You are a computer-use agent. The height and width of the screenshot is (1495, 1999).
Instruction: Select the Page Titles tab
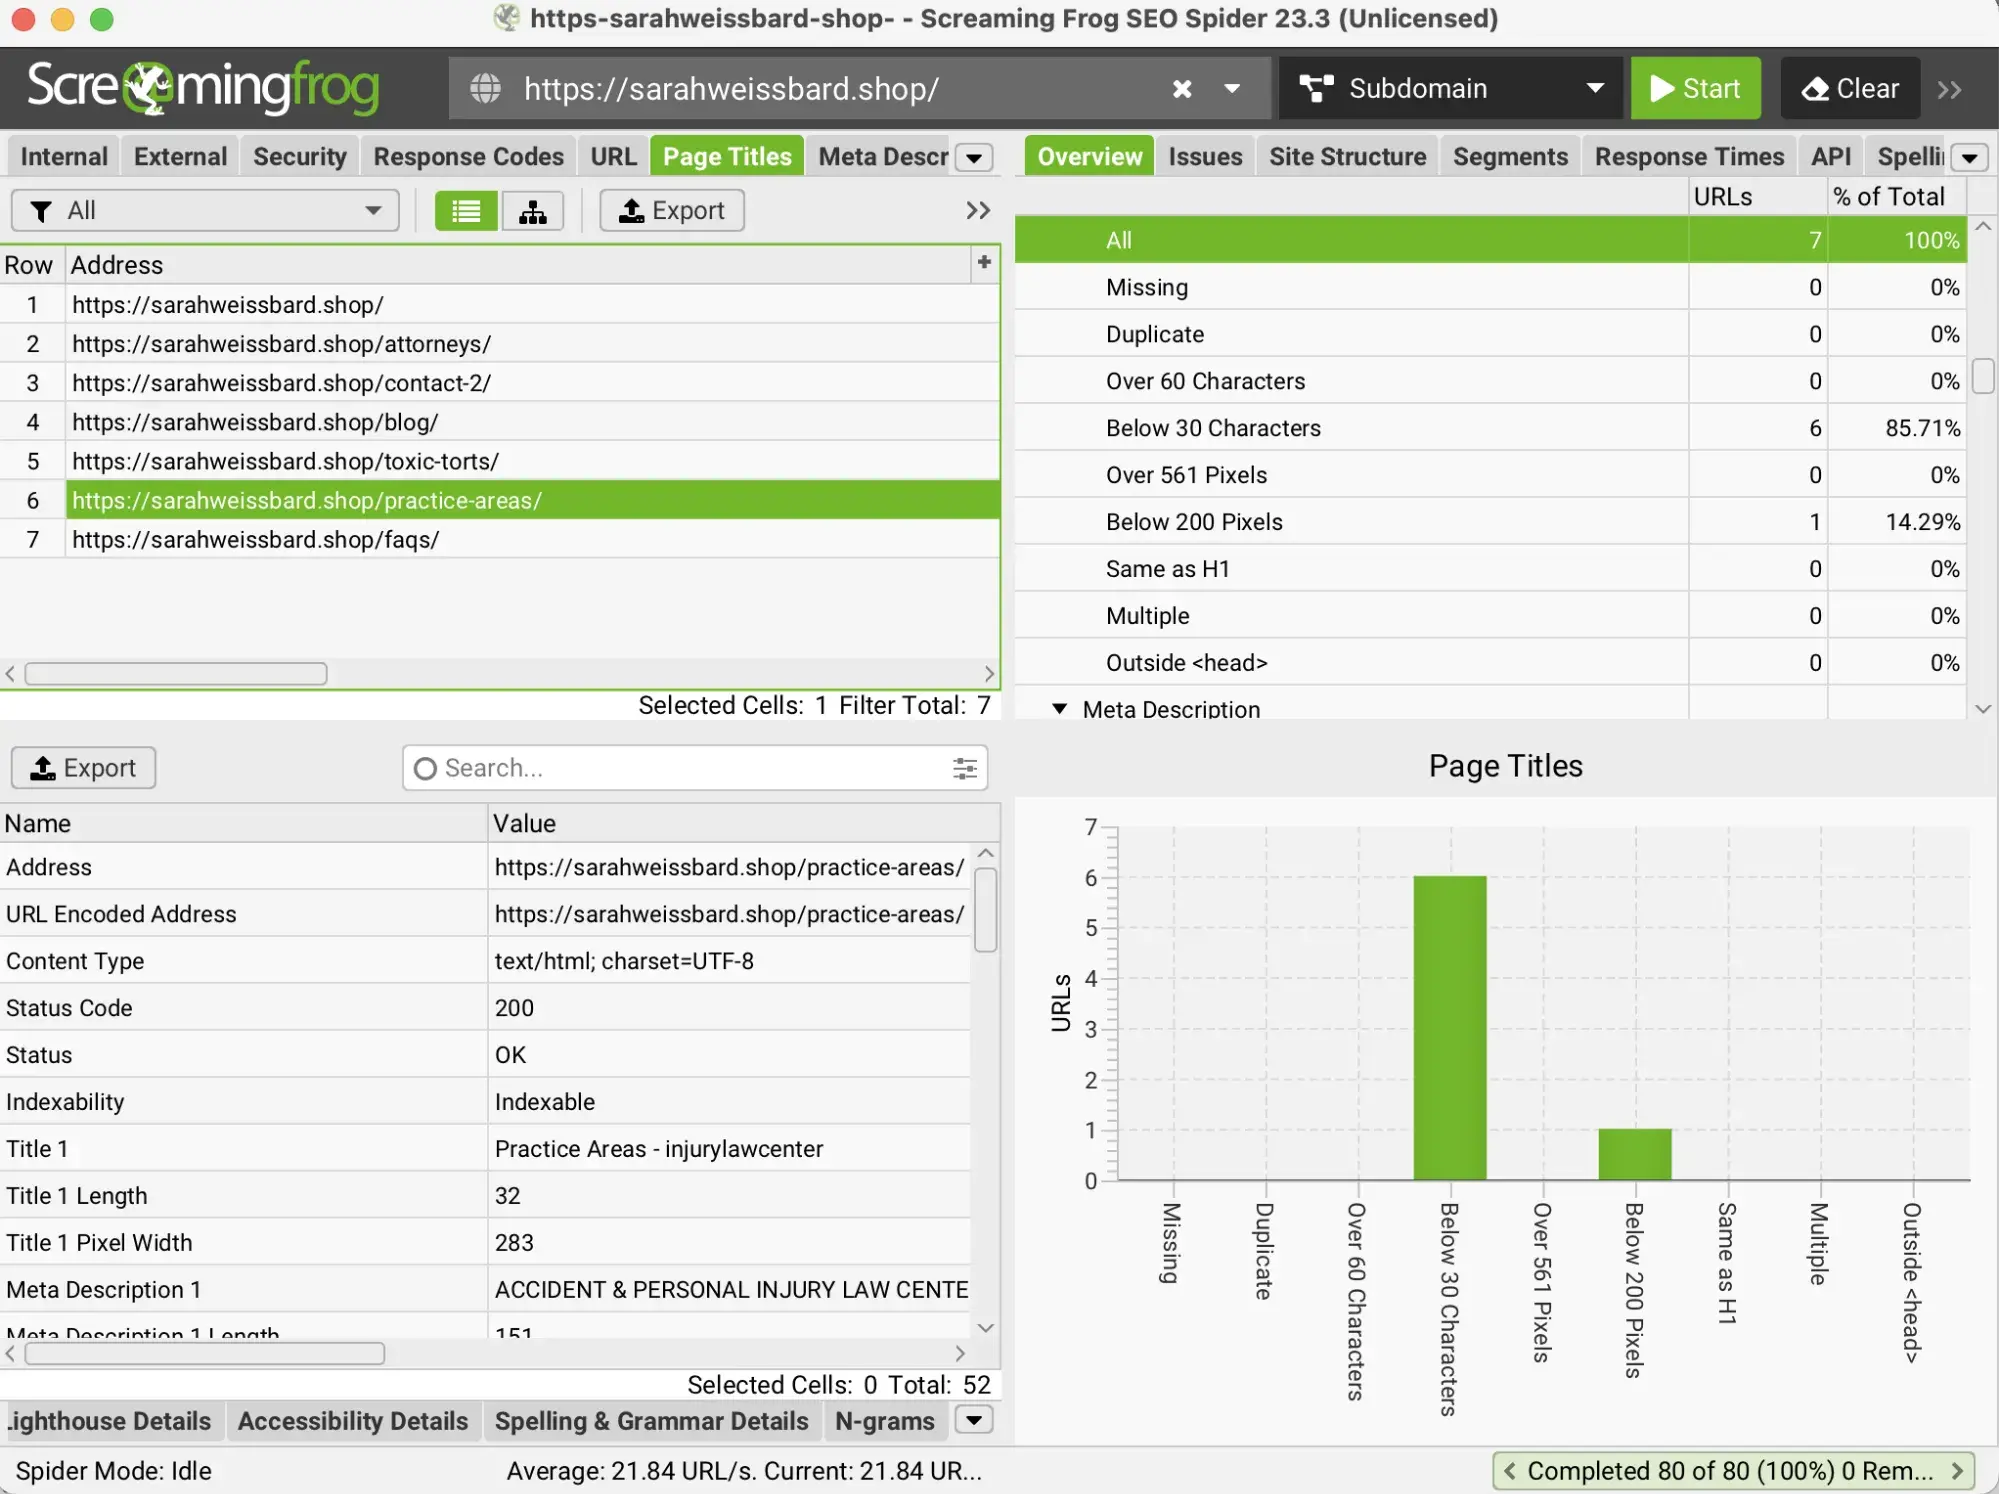click(x=727, y=157)
